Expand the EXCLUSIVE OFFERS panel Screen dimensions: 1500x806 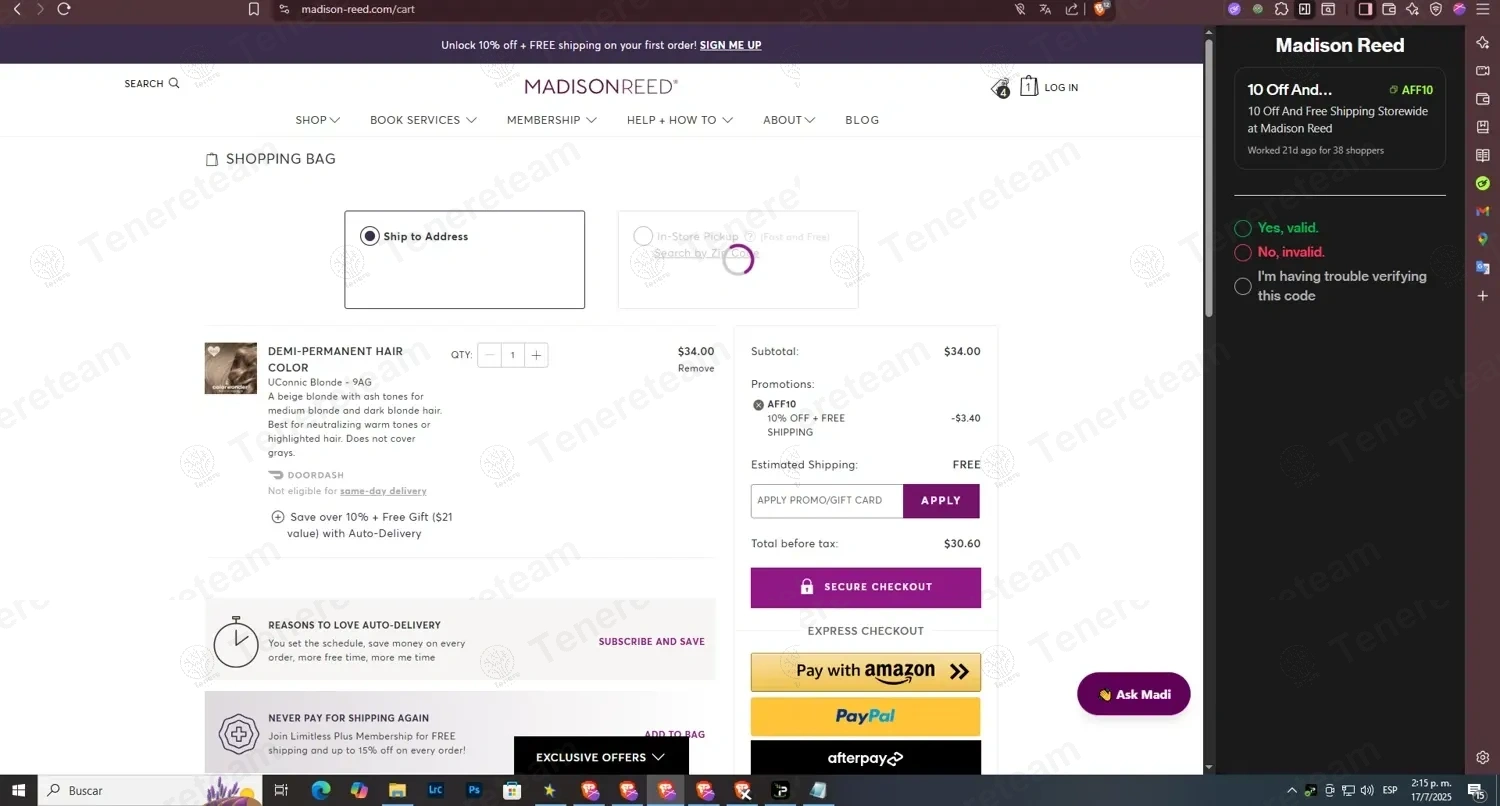point(601,757)
